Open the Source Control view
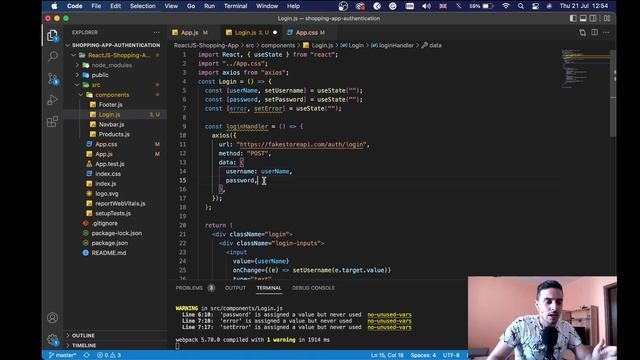The height and width of the screenshot is (360, 640). [x=53, y=78]
